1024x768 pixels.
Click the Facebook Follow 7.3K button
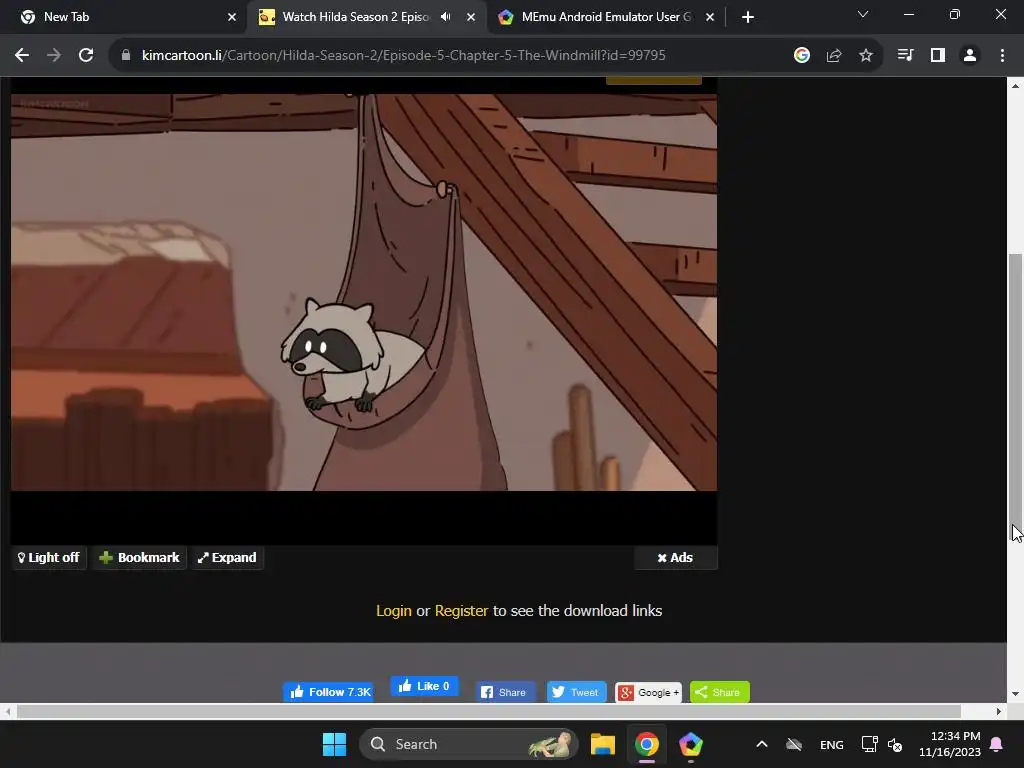[328, 692]
